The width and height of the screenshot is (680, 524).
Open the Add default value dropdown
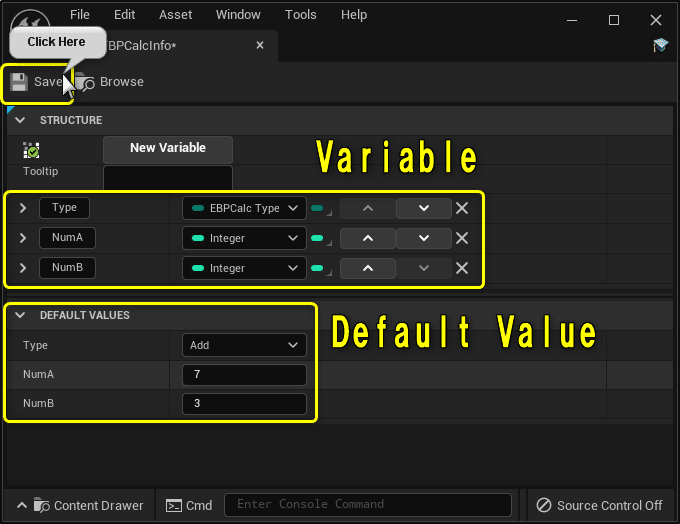pyautogui.click(x=245, y=345)
